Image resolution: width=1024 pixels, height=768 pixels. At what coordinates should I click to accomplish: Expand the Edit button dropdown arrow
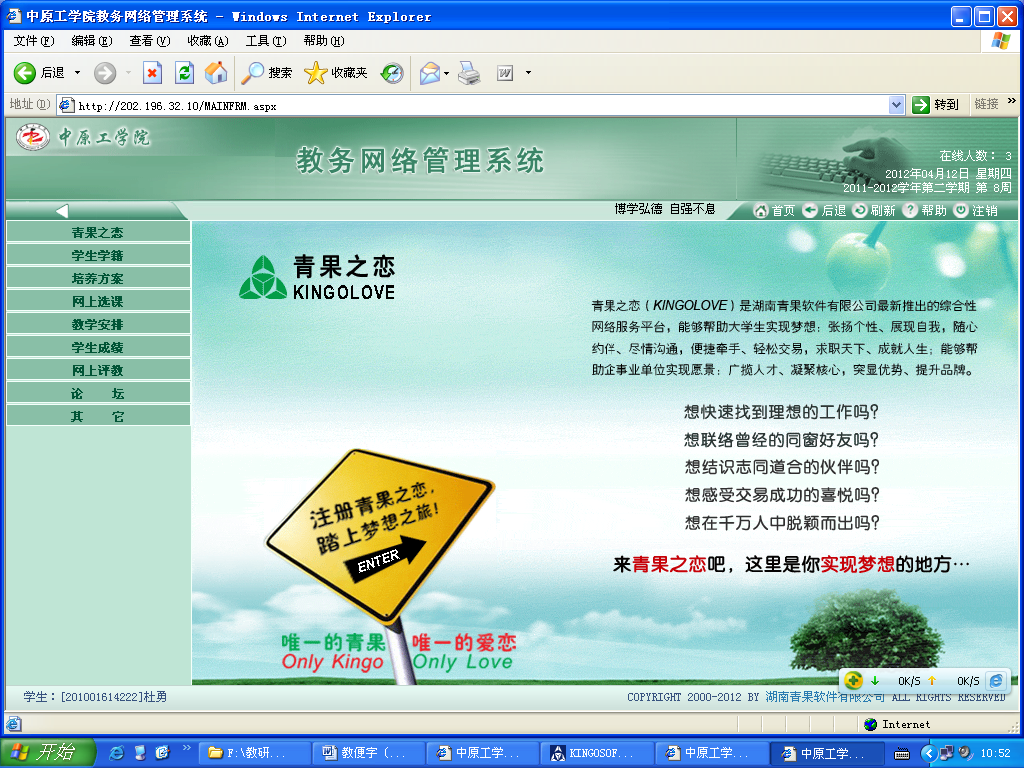tap(528, 73)
